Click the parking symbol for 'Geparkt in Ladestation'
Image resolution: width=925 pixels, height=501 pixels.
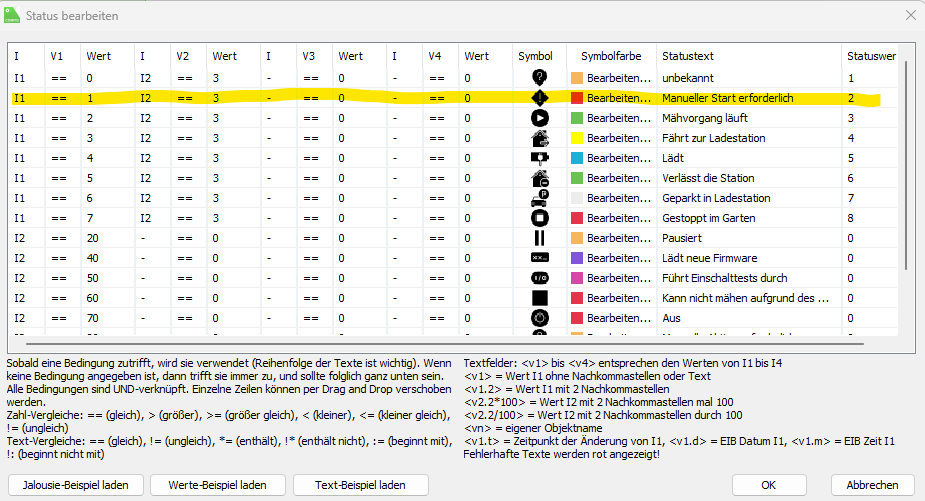pyautogui.click(x=539, y=198)
